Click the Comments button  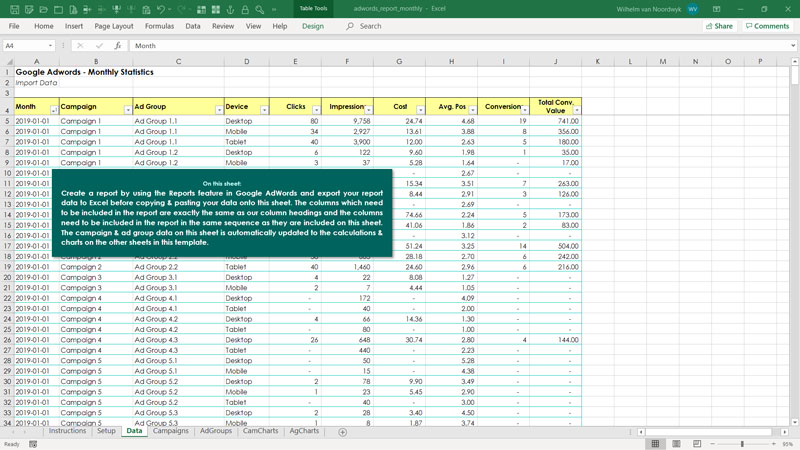(767, 26)
